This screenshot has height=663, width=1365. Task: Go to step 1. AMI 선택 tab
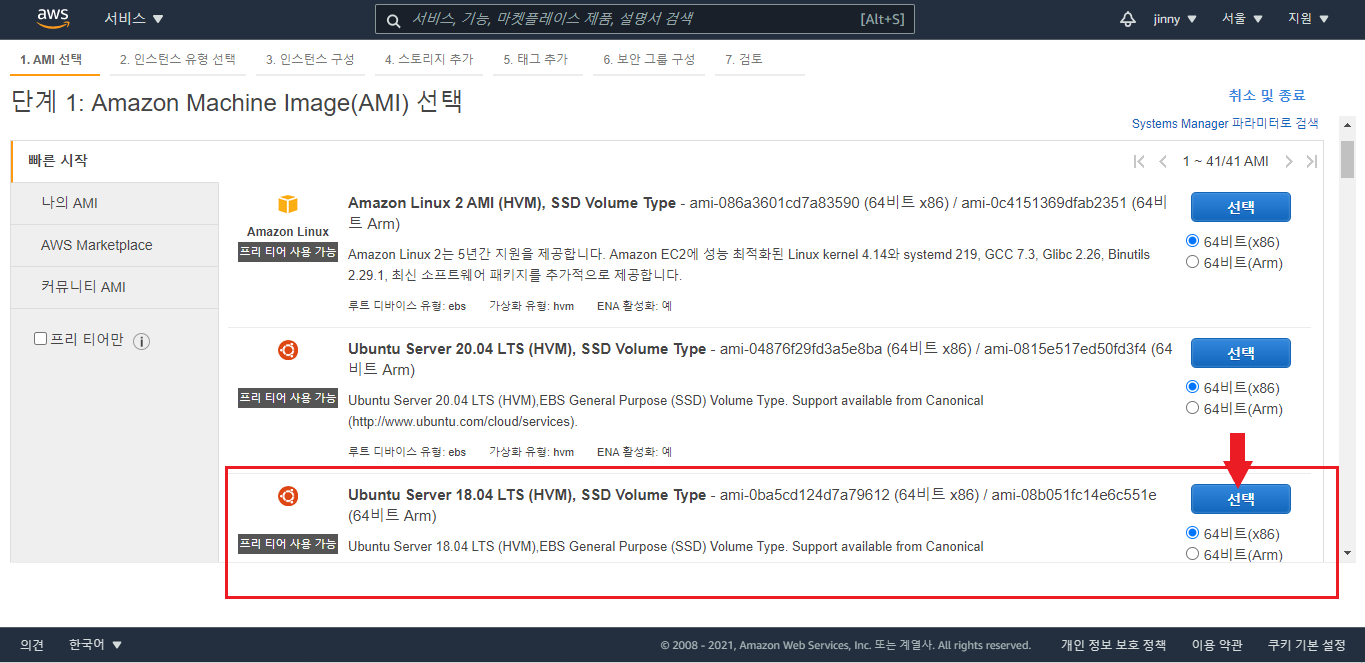52,59
